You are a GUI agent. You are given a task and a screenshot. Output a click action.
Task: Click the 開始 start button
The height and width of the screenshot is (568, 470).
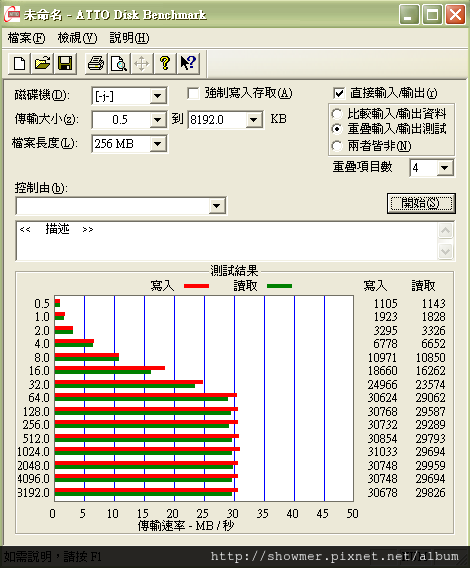(x=421, y=203)
